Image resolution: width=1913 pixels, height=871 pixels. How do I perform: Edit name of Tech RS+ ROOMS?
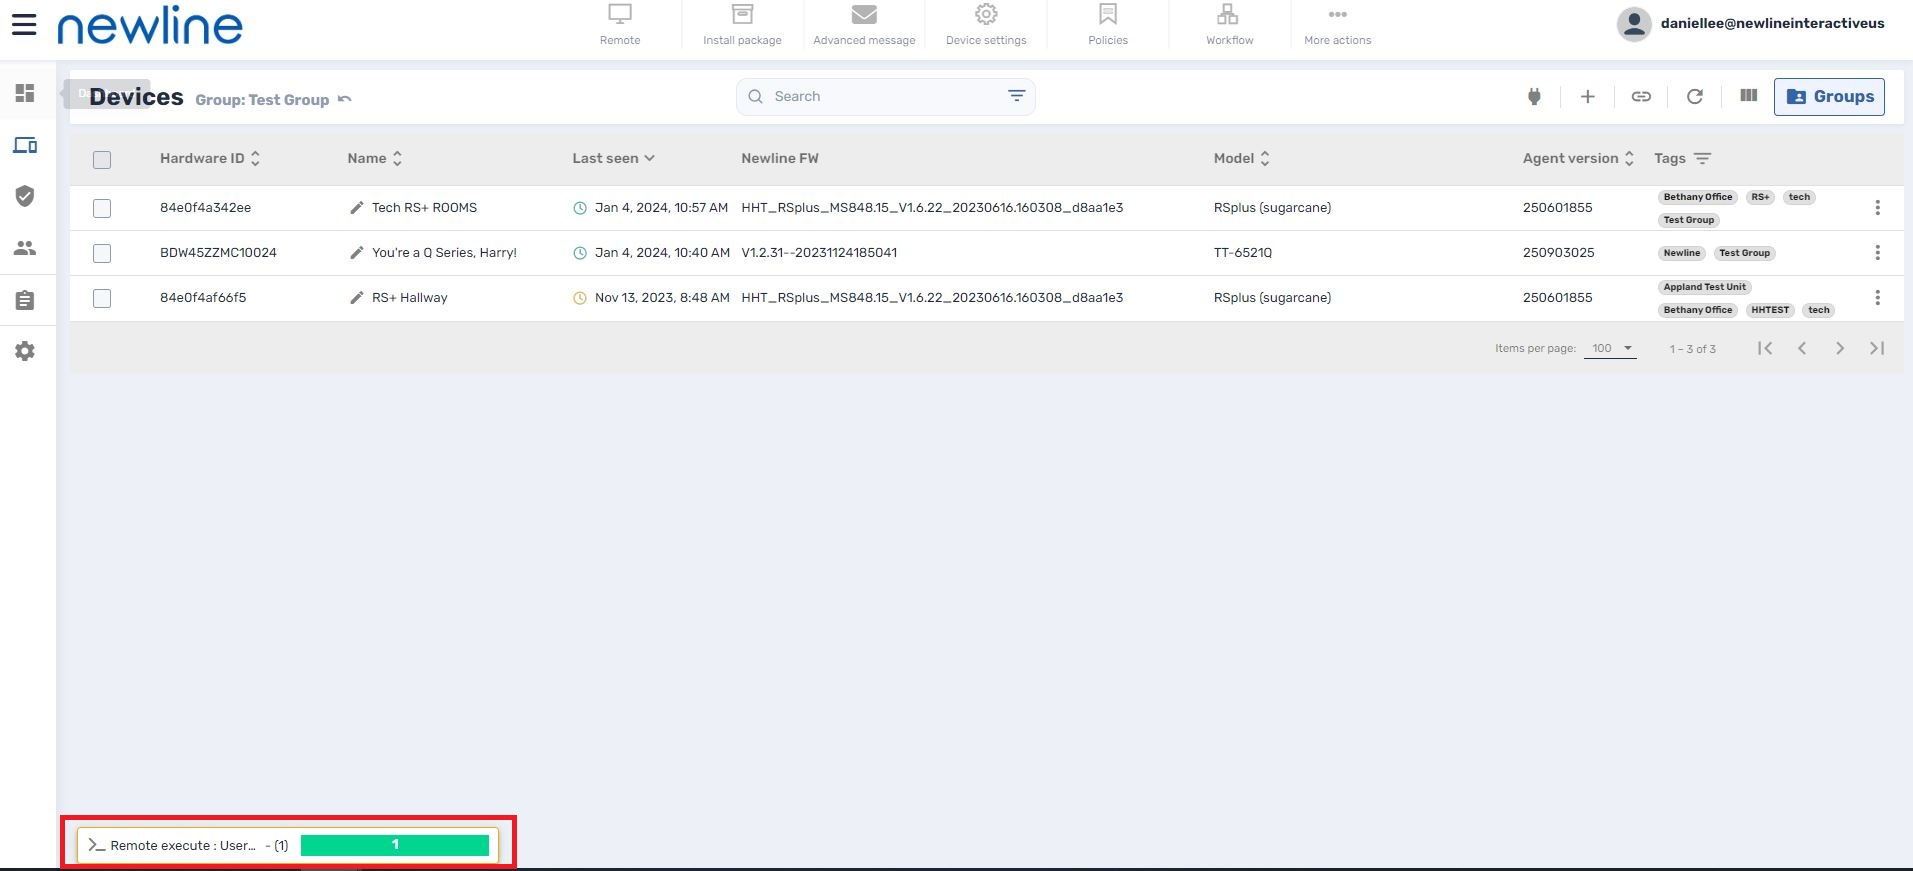356,208
